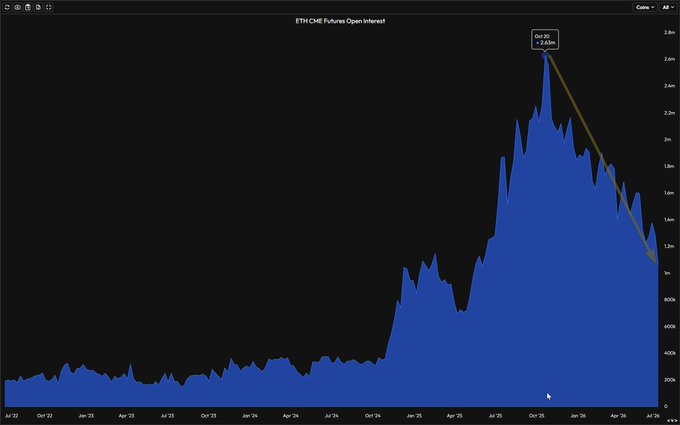Click the 800k y-axis label
The image size is (680, 425).
coord(670,300)
